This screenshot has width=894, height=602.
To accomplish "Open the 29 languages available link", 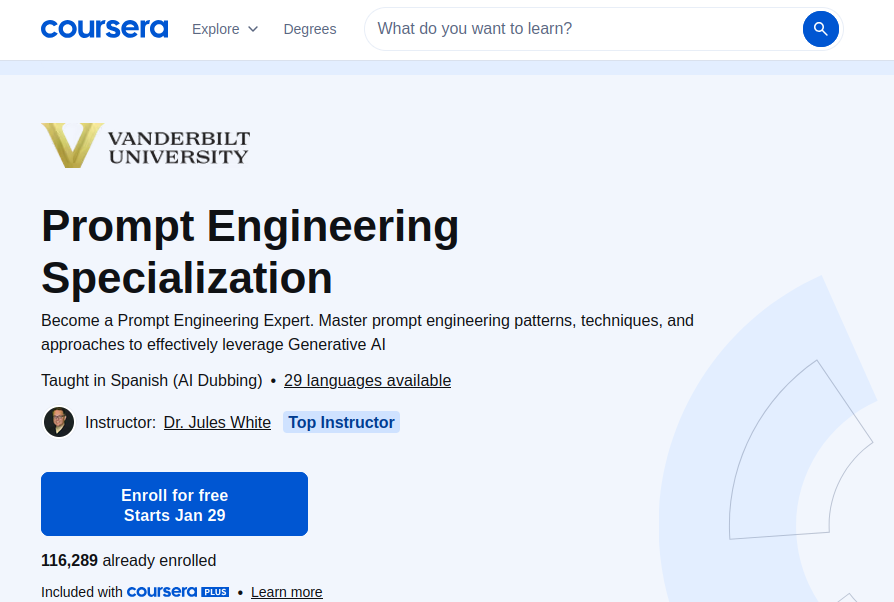I will point(367,380).
